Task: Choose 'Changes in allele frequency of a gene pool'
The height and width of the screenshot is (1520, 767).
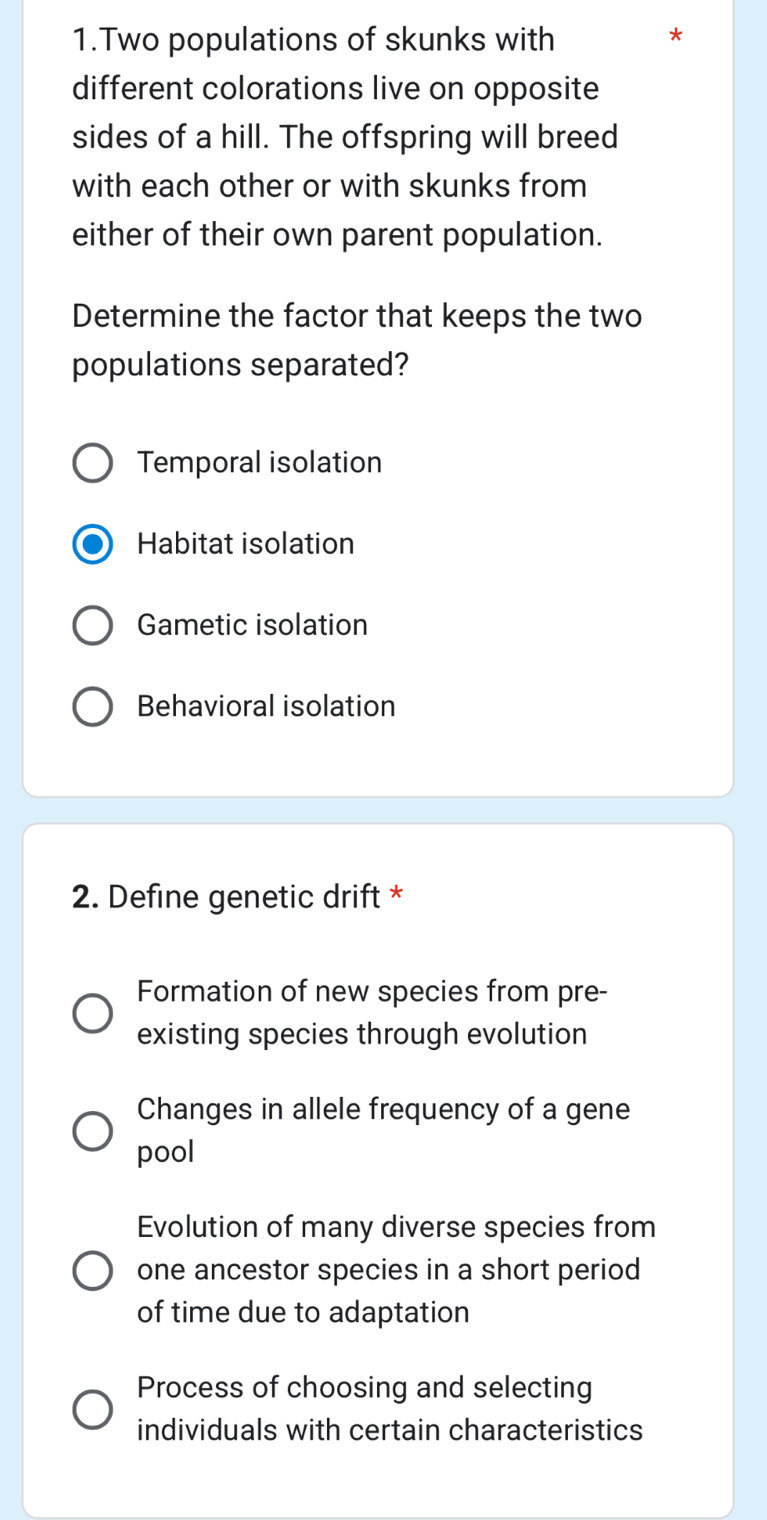Action: (92, 1130)
